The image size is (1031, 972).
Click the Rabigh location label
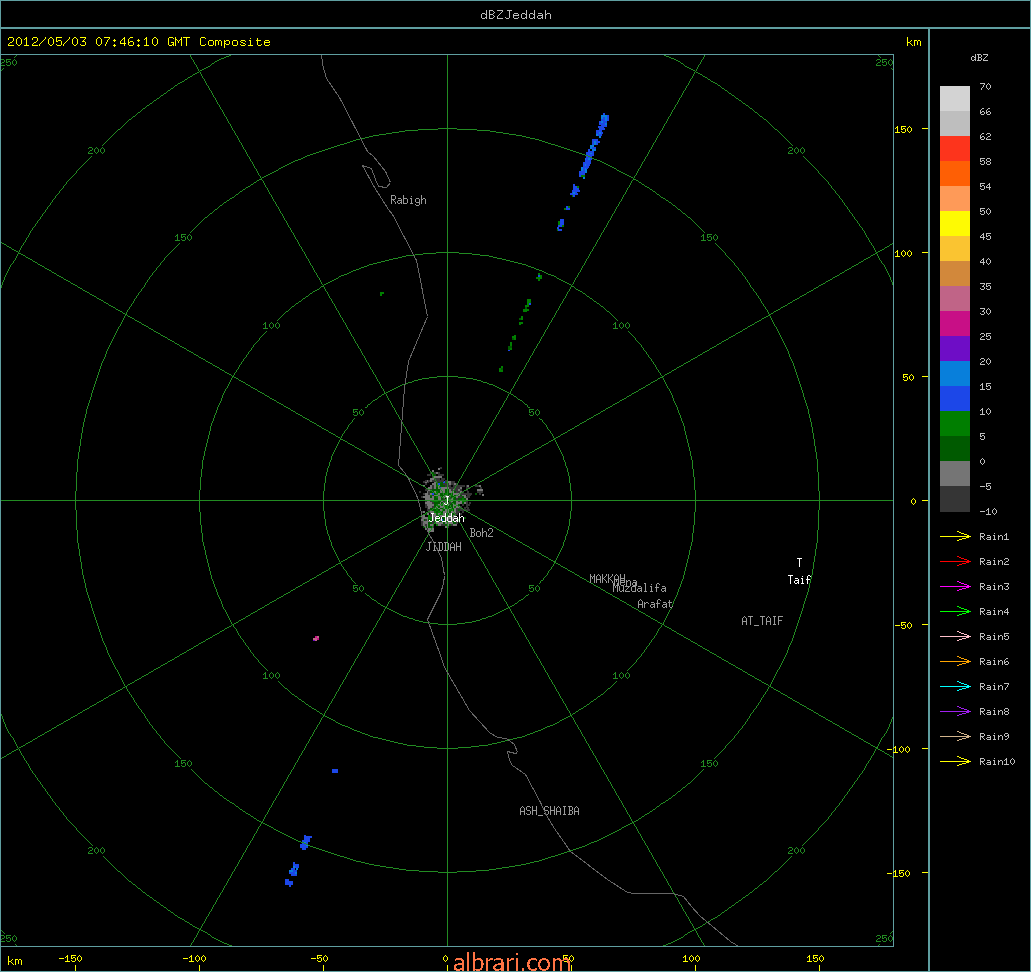pyautogui.click(x=408, y=200)
